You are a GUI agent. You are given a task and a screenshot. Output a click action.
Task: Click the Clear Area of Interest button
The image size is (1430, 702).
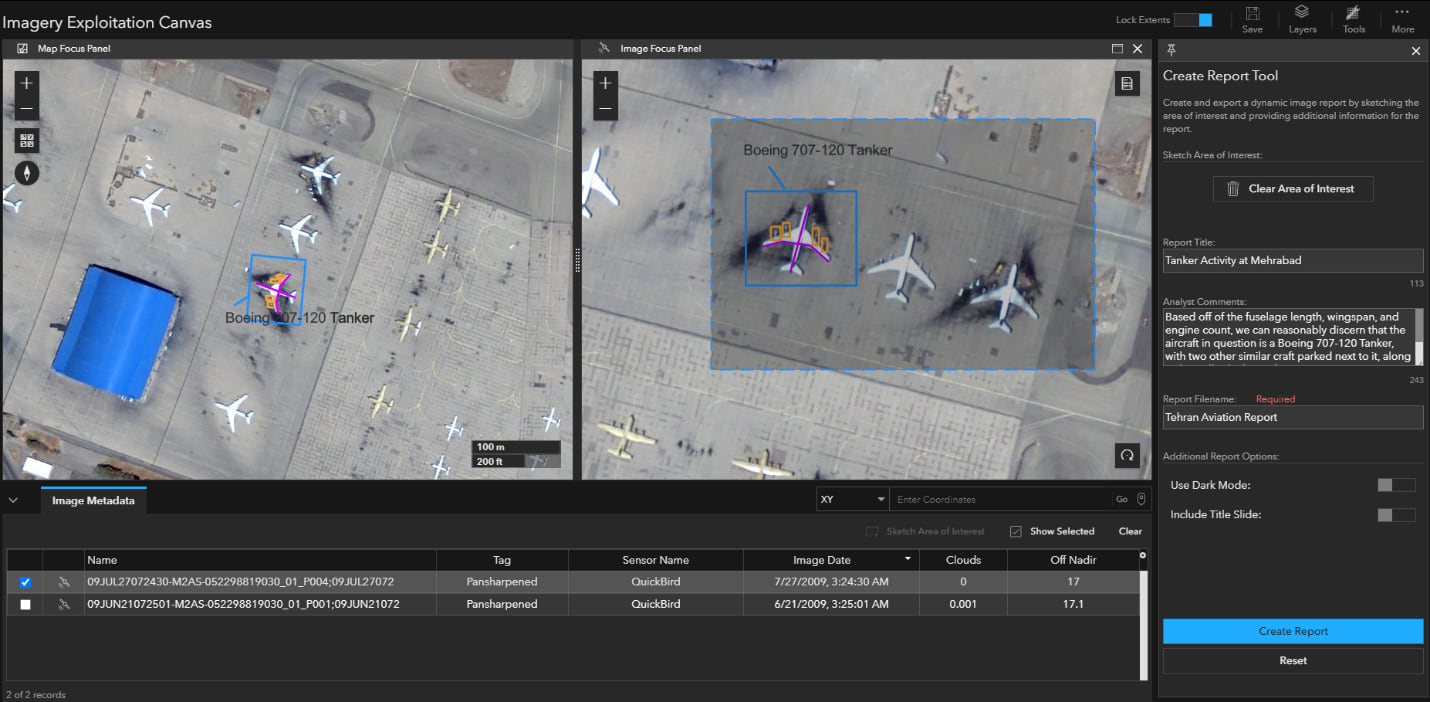click(x=1293, y=189)
